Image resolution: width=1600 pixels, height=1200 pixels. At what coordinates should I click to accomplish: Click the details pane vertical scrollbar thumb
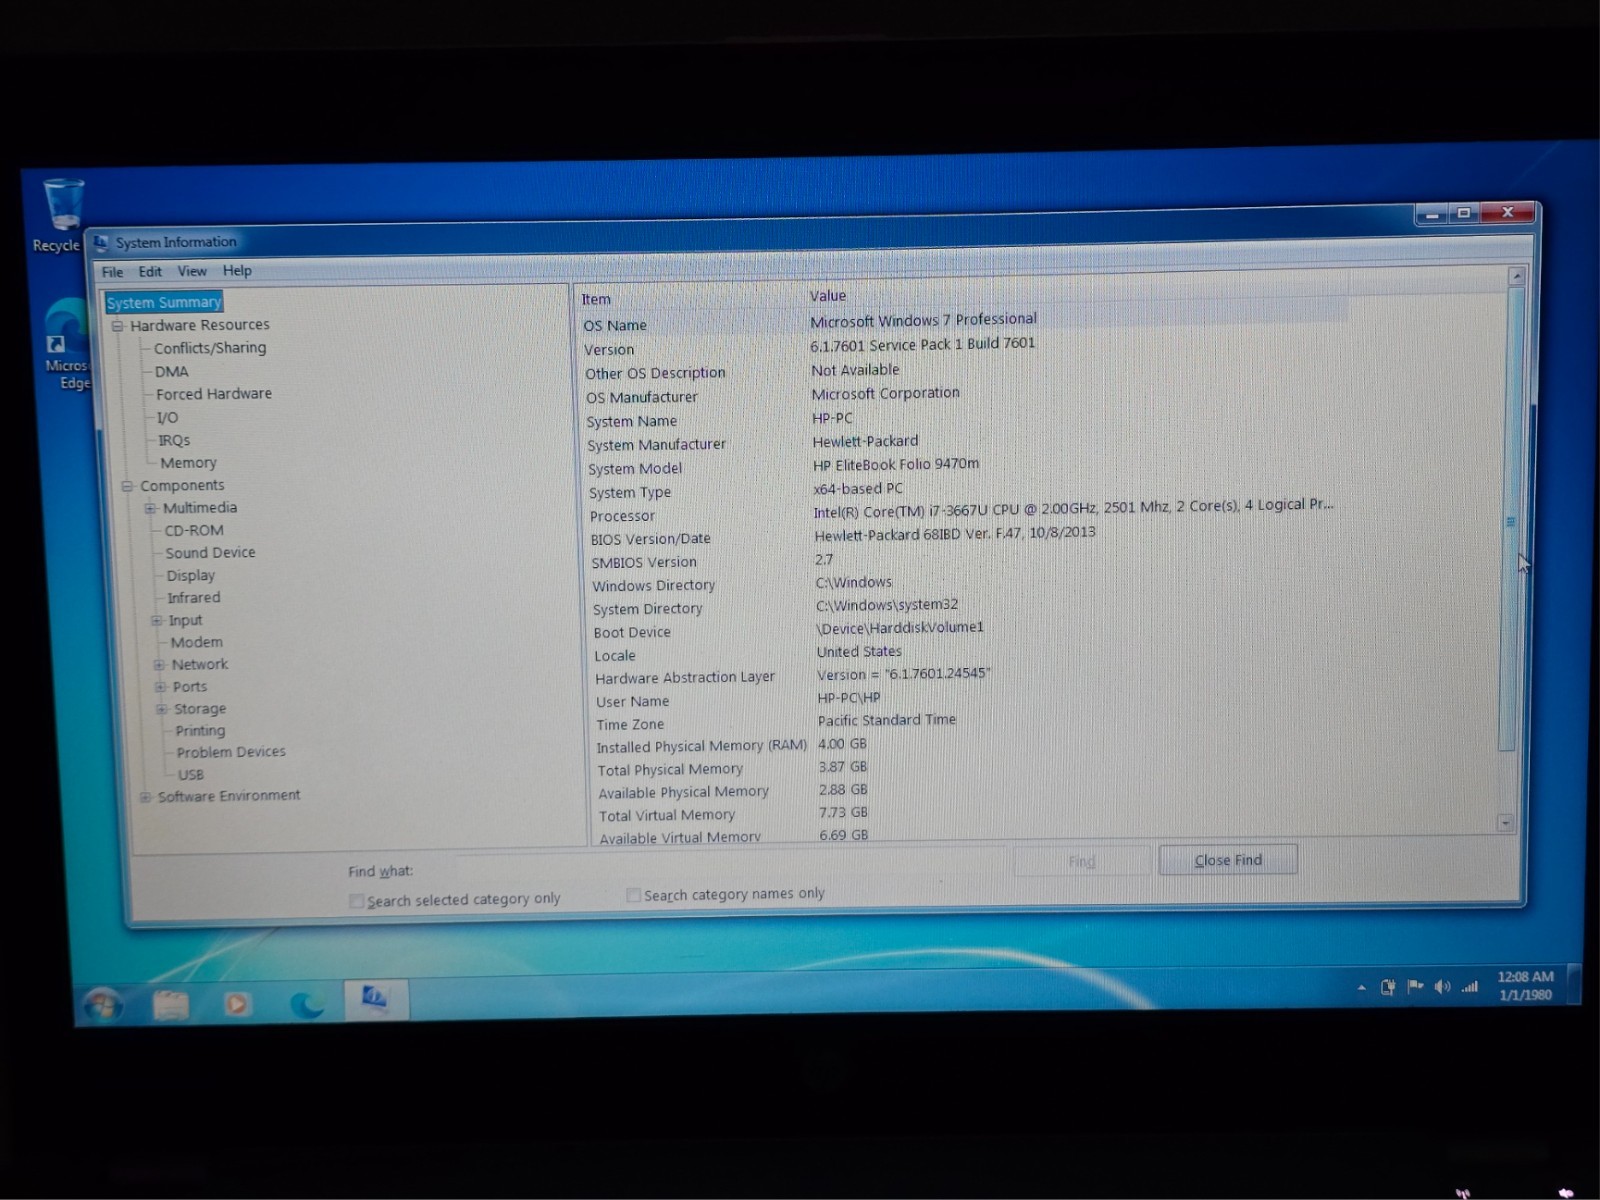click(x=1511, y=520)
